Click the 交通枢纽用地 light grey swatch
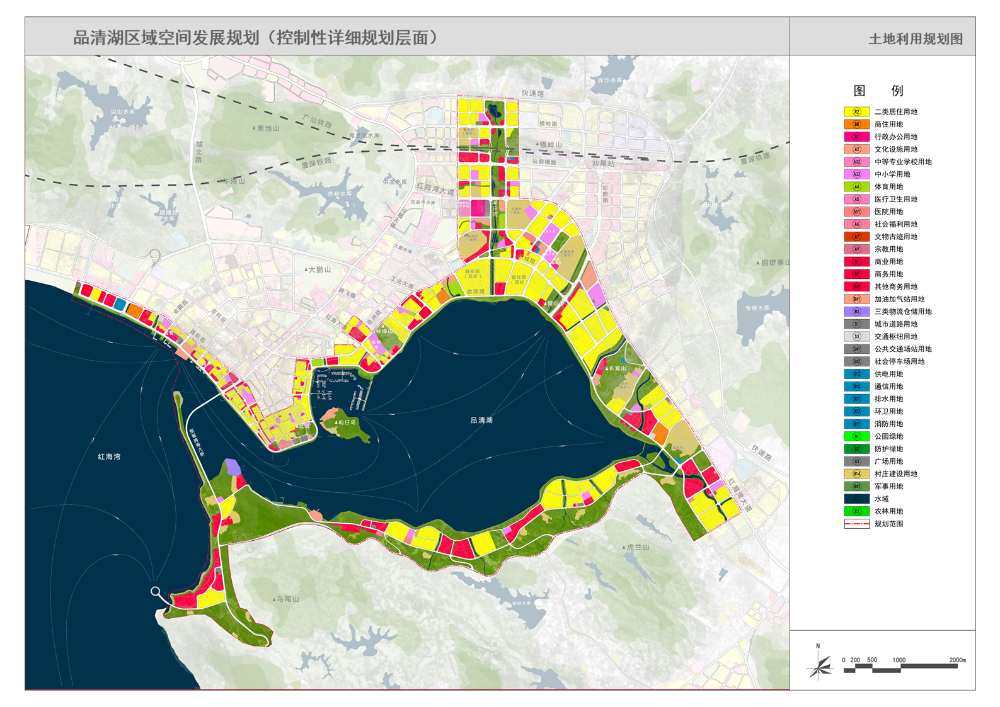Viewport: 1000px width, 707px height. (x=857, y=337)
